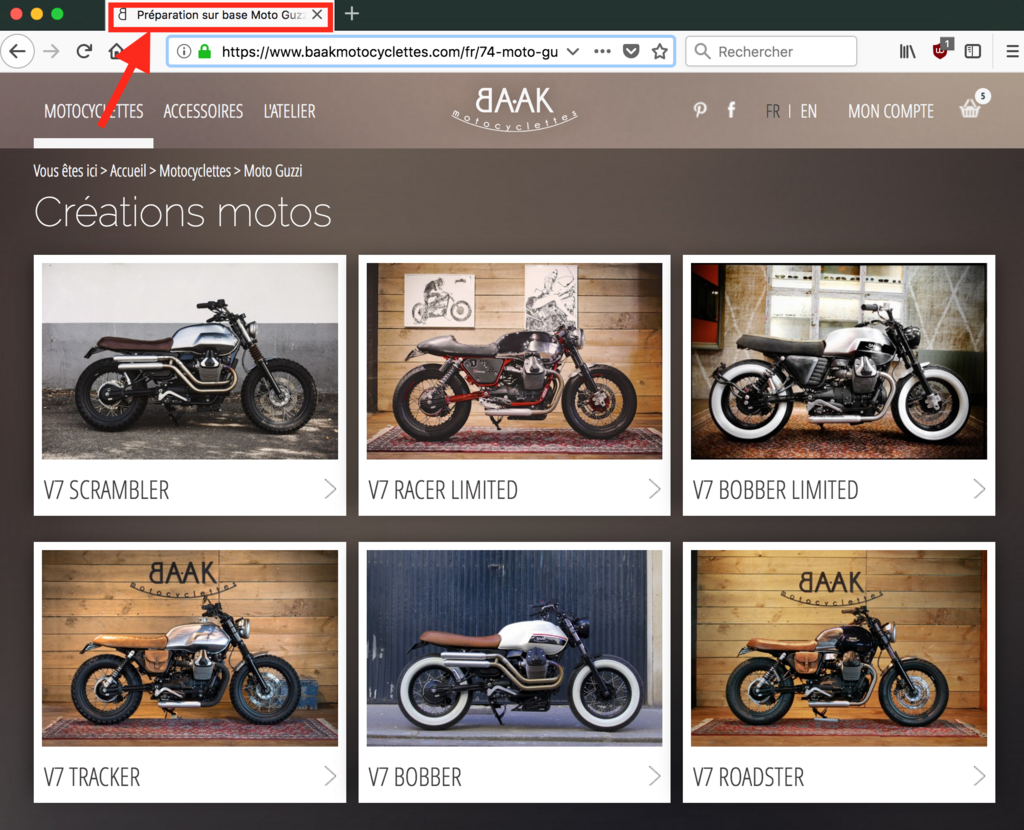Image resolution: width=1024 pixels, height=830 pixels.
Task: Click the address bar URL
Action: click(389, 52)
